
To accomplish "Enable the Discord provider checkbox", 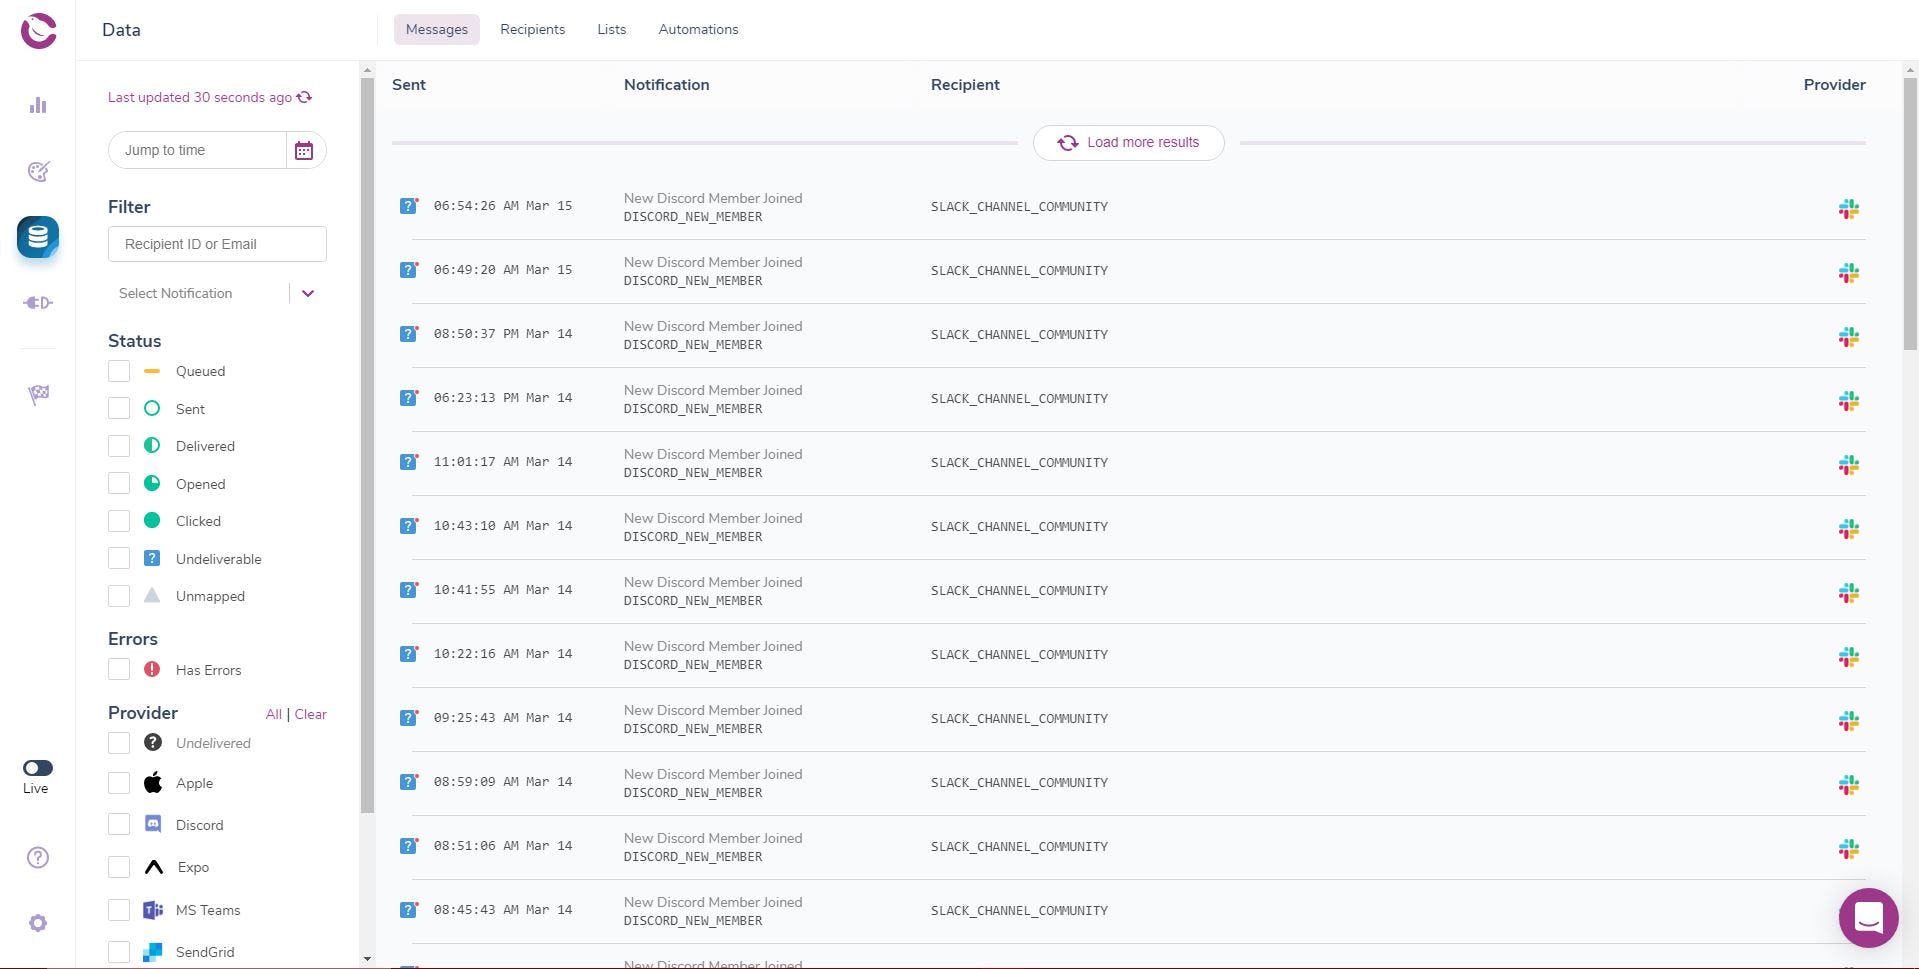I will click(119, 824).
